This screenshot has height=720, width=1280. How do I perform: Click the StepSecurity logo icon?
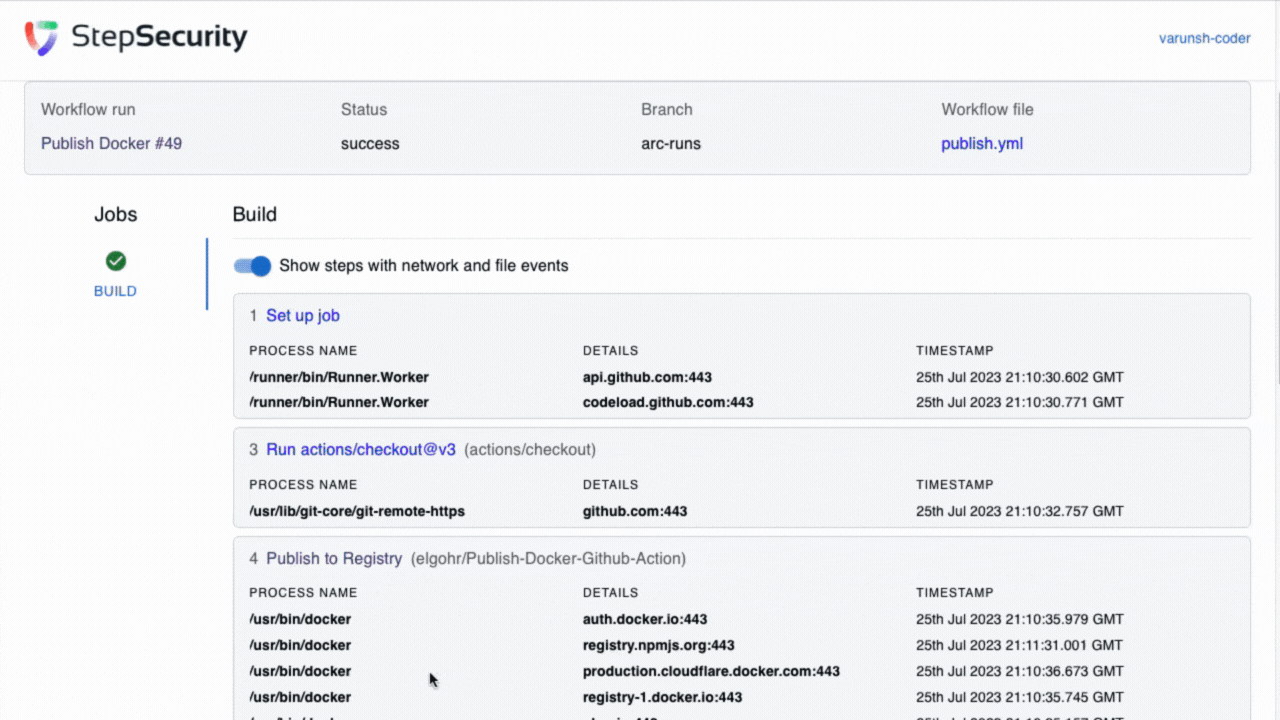pos(42,38)
